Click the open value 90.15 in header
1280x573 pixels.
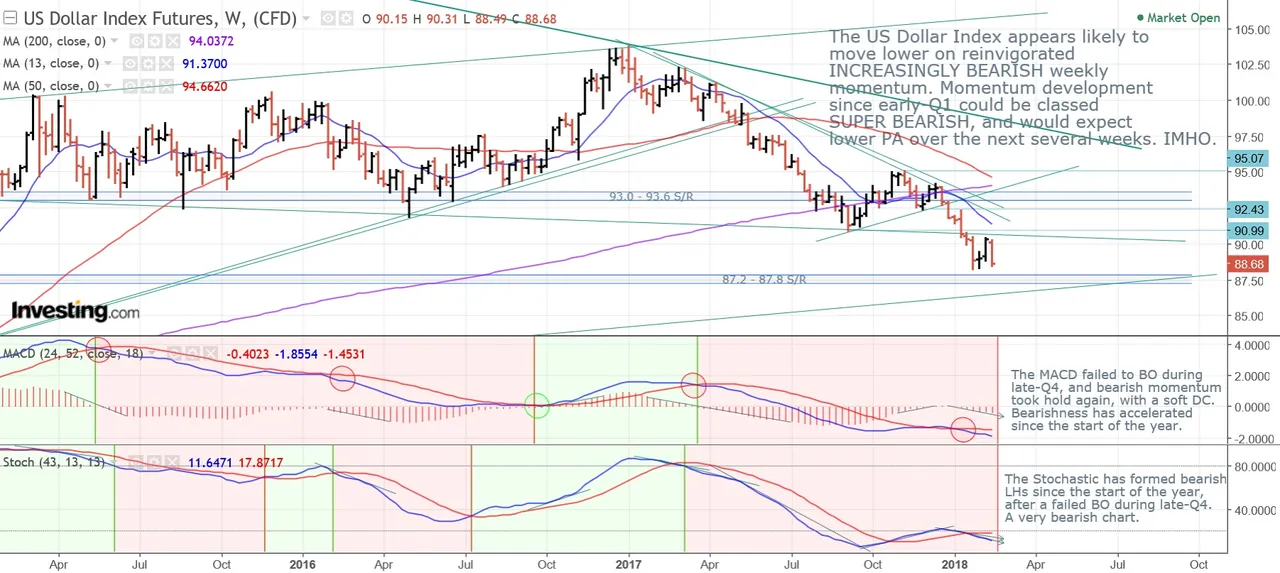392,19
